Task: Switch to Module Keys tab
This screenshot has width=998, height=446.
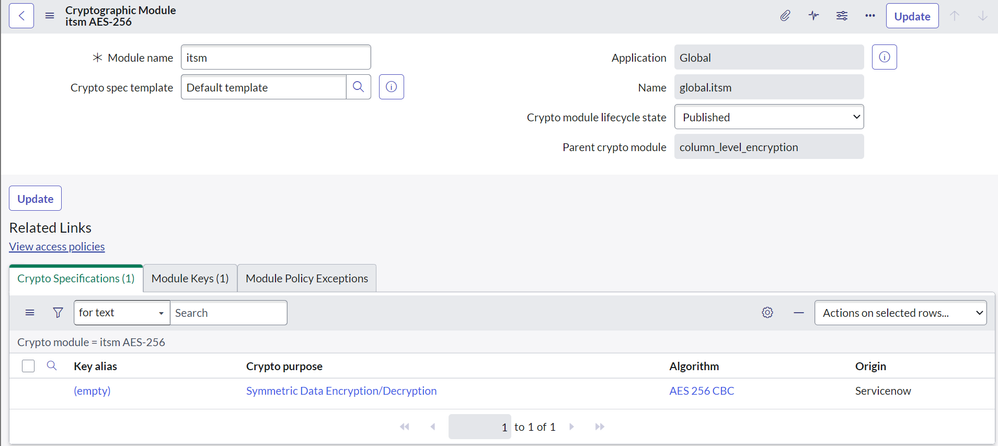Action: tap(190, 278)
